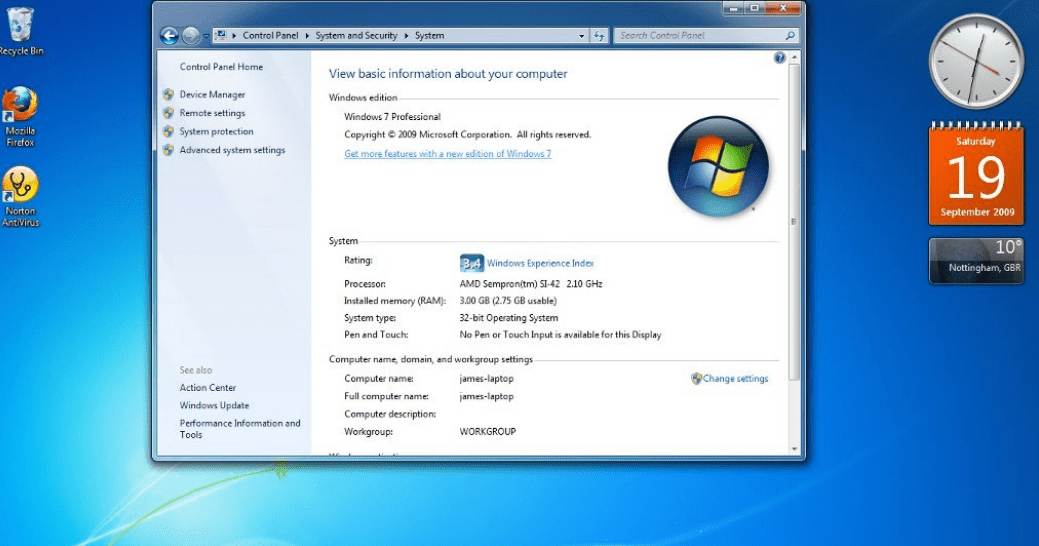Click the 32-bit Operating System value

point(508,317)
